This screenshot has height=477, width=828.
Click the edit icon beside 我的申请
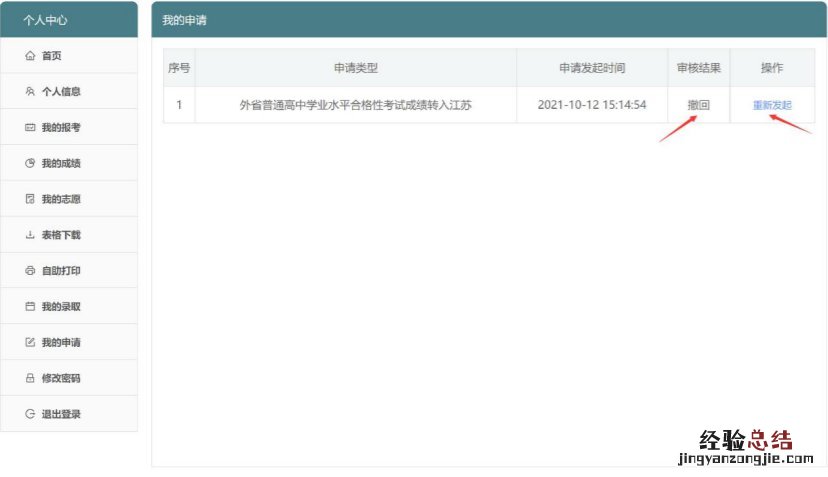(x=30, y=342)
